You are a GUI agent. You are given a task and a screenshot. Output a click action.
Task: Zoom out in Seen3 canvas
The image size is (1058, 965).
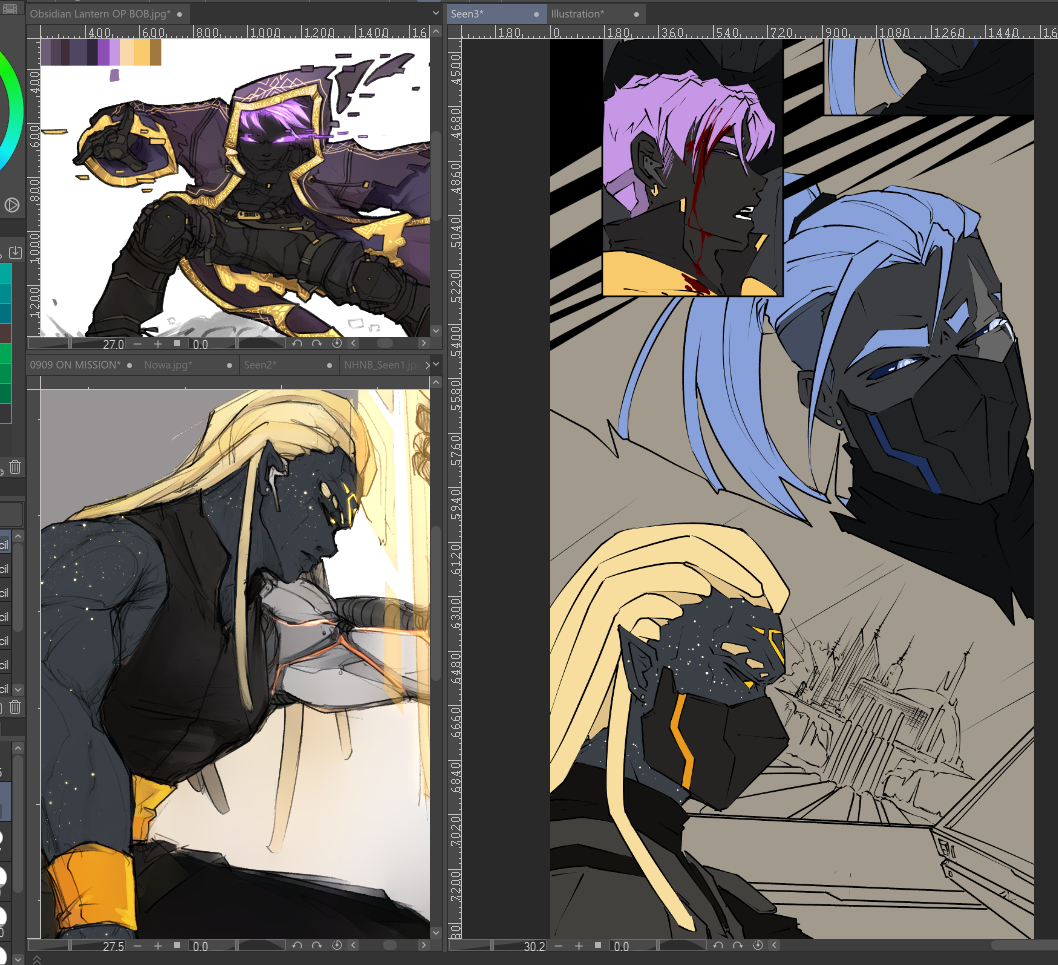tap(559, 946)
